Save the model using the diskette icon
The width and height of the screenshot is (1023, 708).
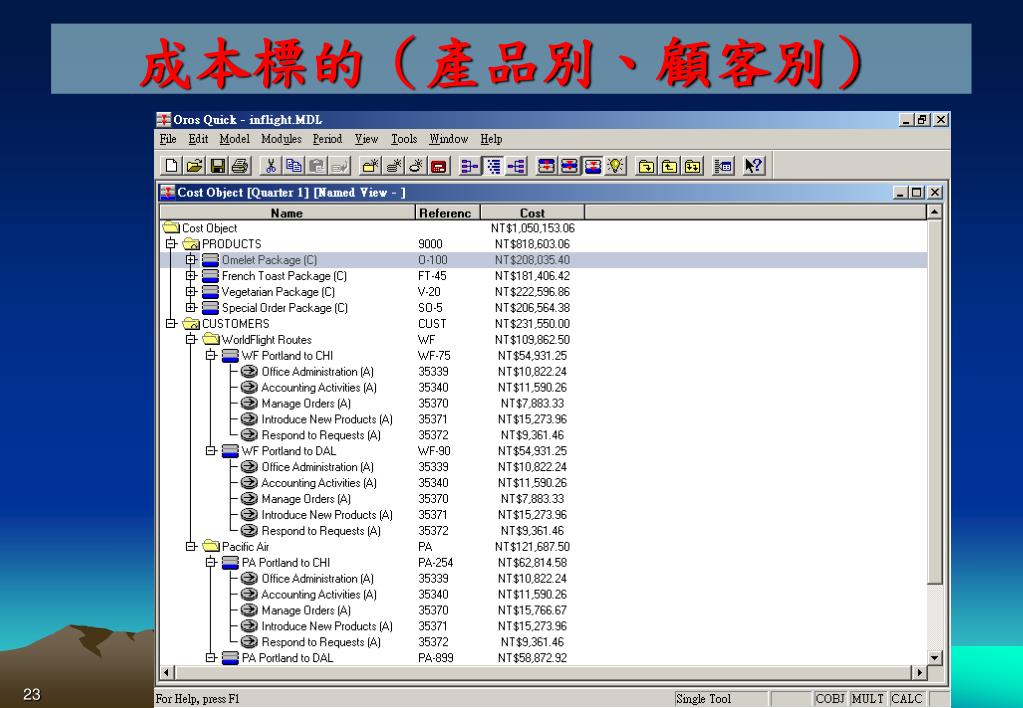point(217,166)
